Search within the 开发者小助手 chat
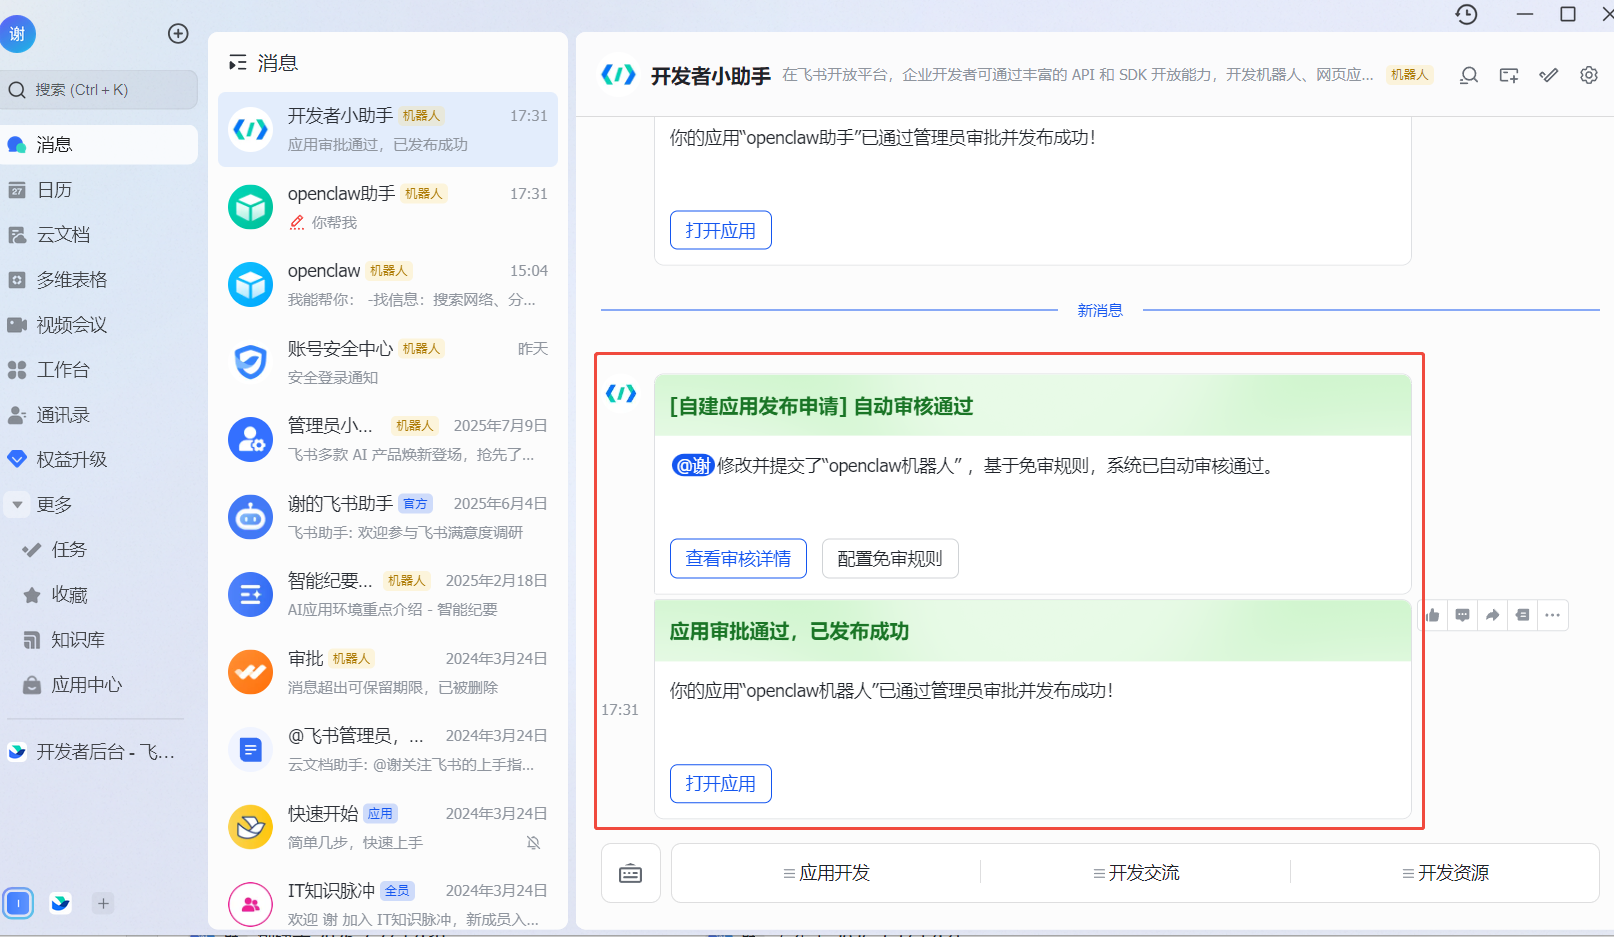 coord(1468,75)
